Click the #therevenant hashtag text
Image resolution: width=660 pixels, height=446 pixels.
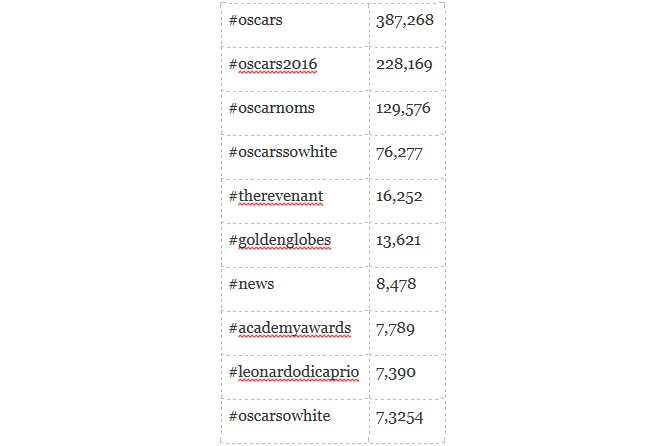point(276,196)
